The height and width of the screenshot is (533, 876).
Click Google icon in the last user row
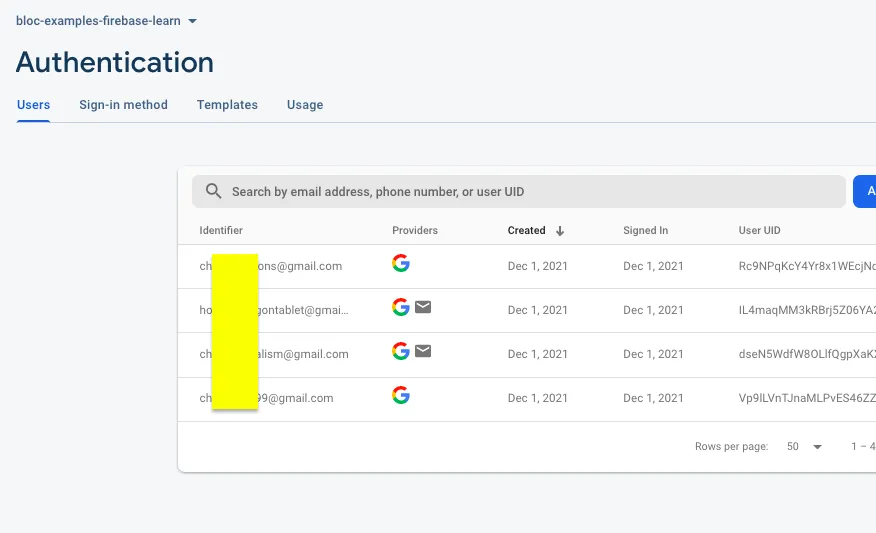(x=401, y=396)
